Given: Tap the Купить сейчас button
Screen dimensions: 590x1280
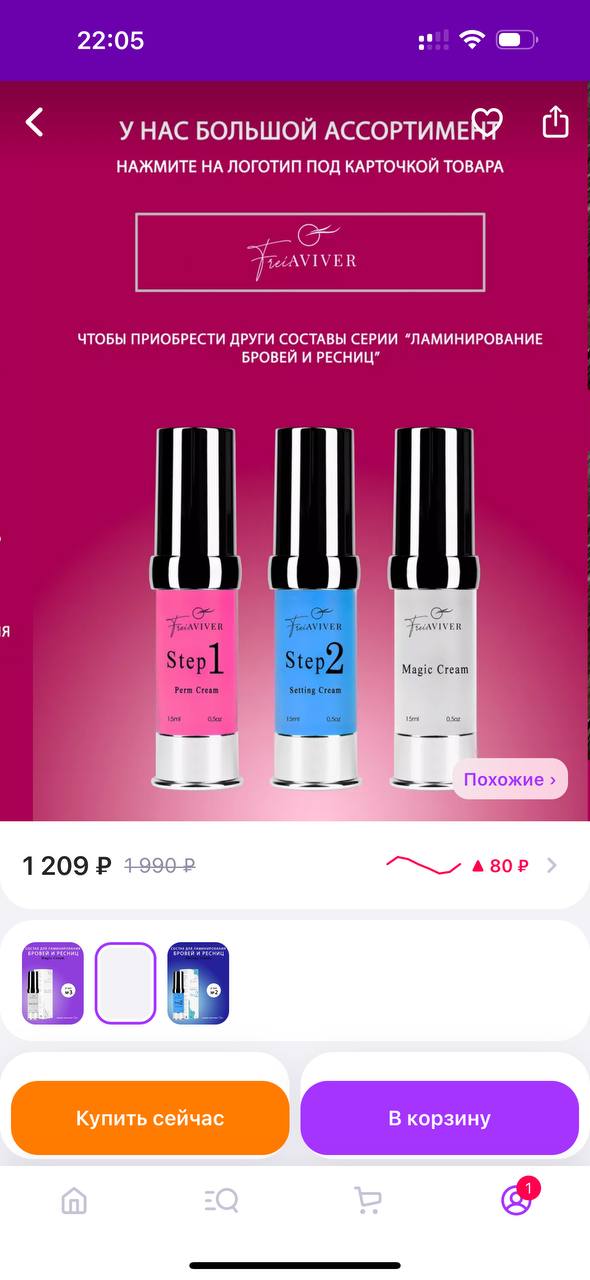Looking at the screenshot, I should (x=150, y=1118).
